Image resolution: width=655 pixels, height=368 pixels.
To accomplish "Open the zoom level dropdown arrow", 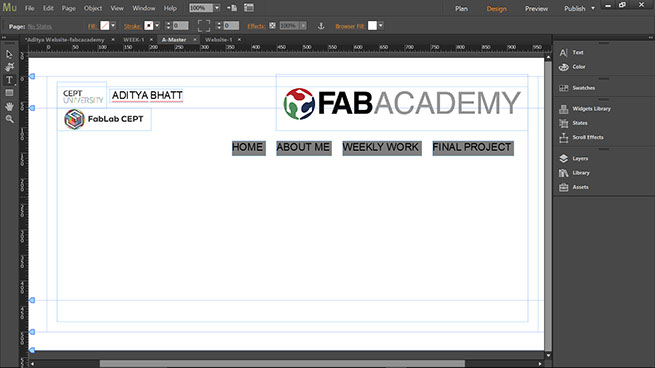I will click(217, 8).
